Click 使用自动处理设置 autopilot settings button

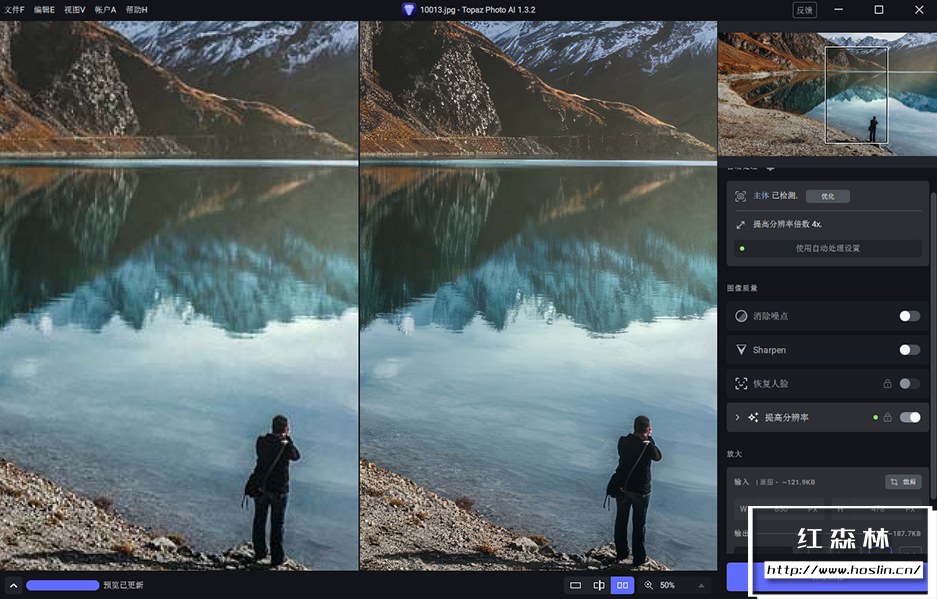[x=828, y=248]
